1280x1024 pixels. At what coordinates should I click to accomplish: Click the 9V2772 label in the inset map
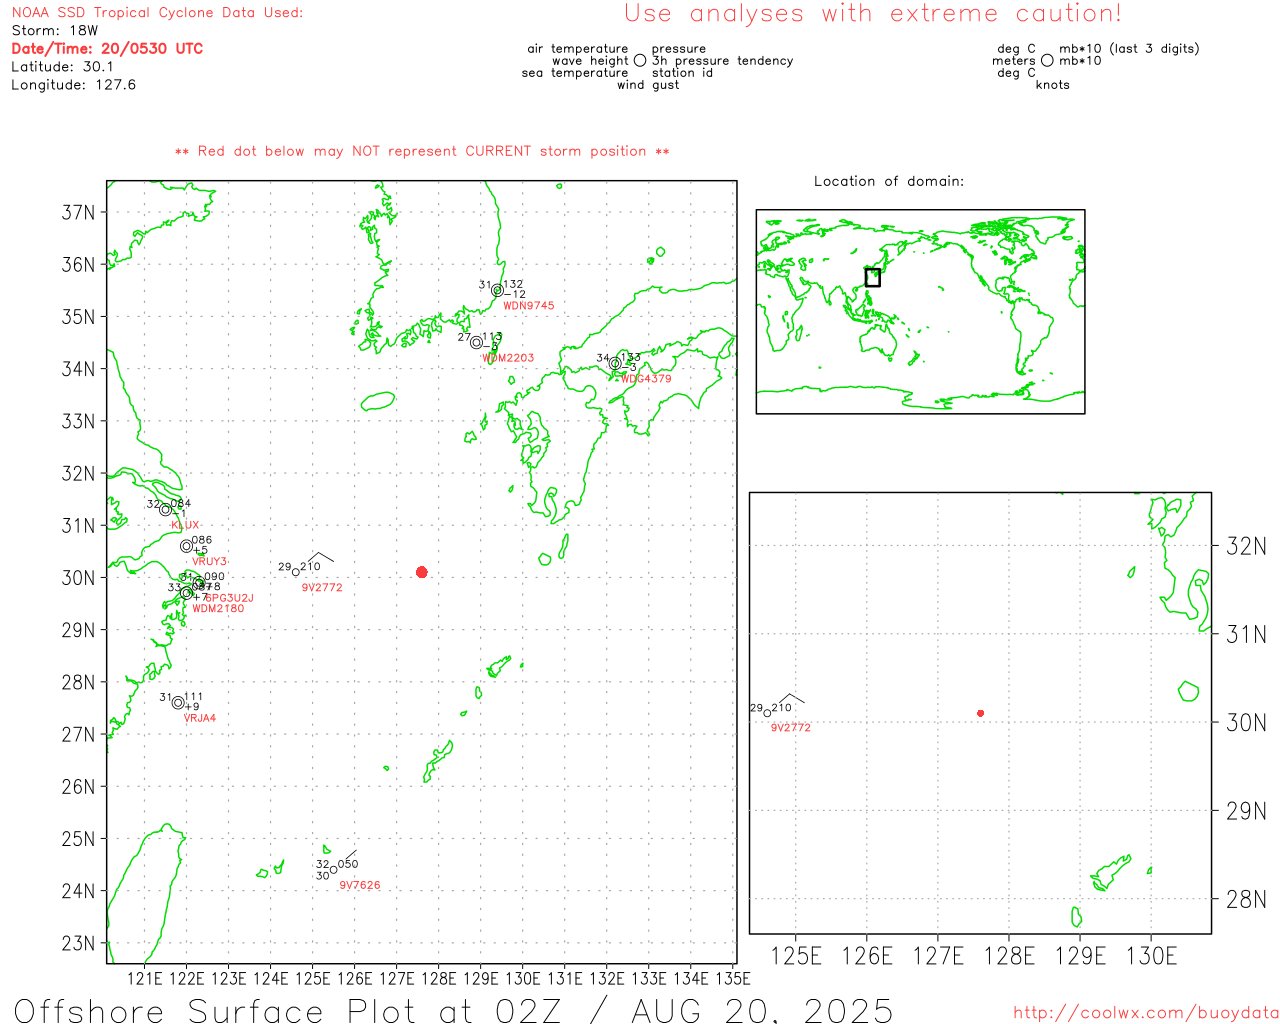point(791,728)
